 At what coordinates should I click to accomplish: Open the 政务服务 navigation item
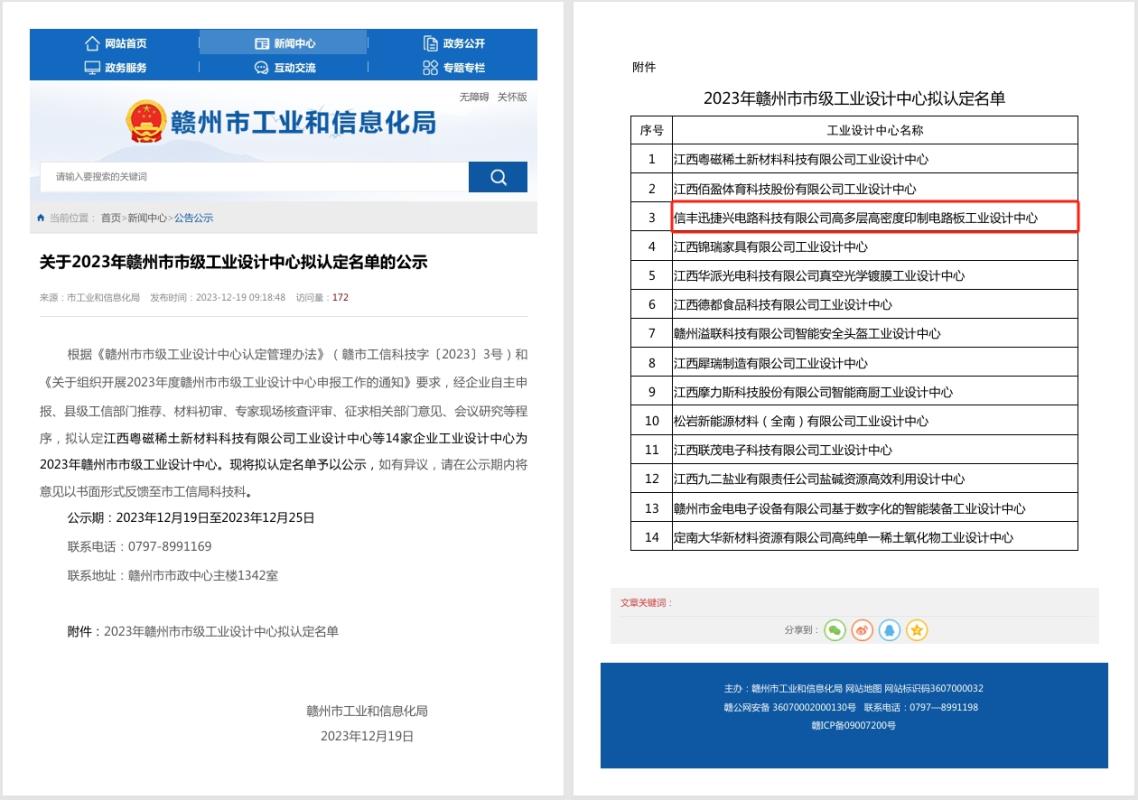pyautogui.click(x=115, y=68)
